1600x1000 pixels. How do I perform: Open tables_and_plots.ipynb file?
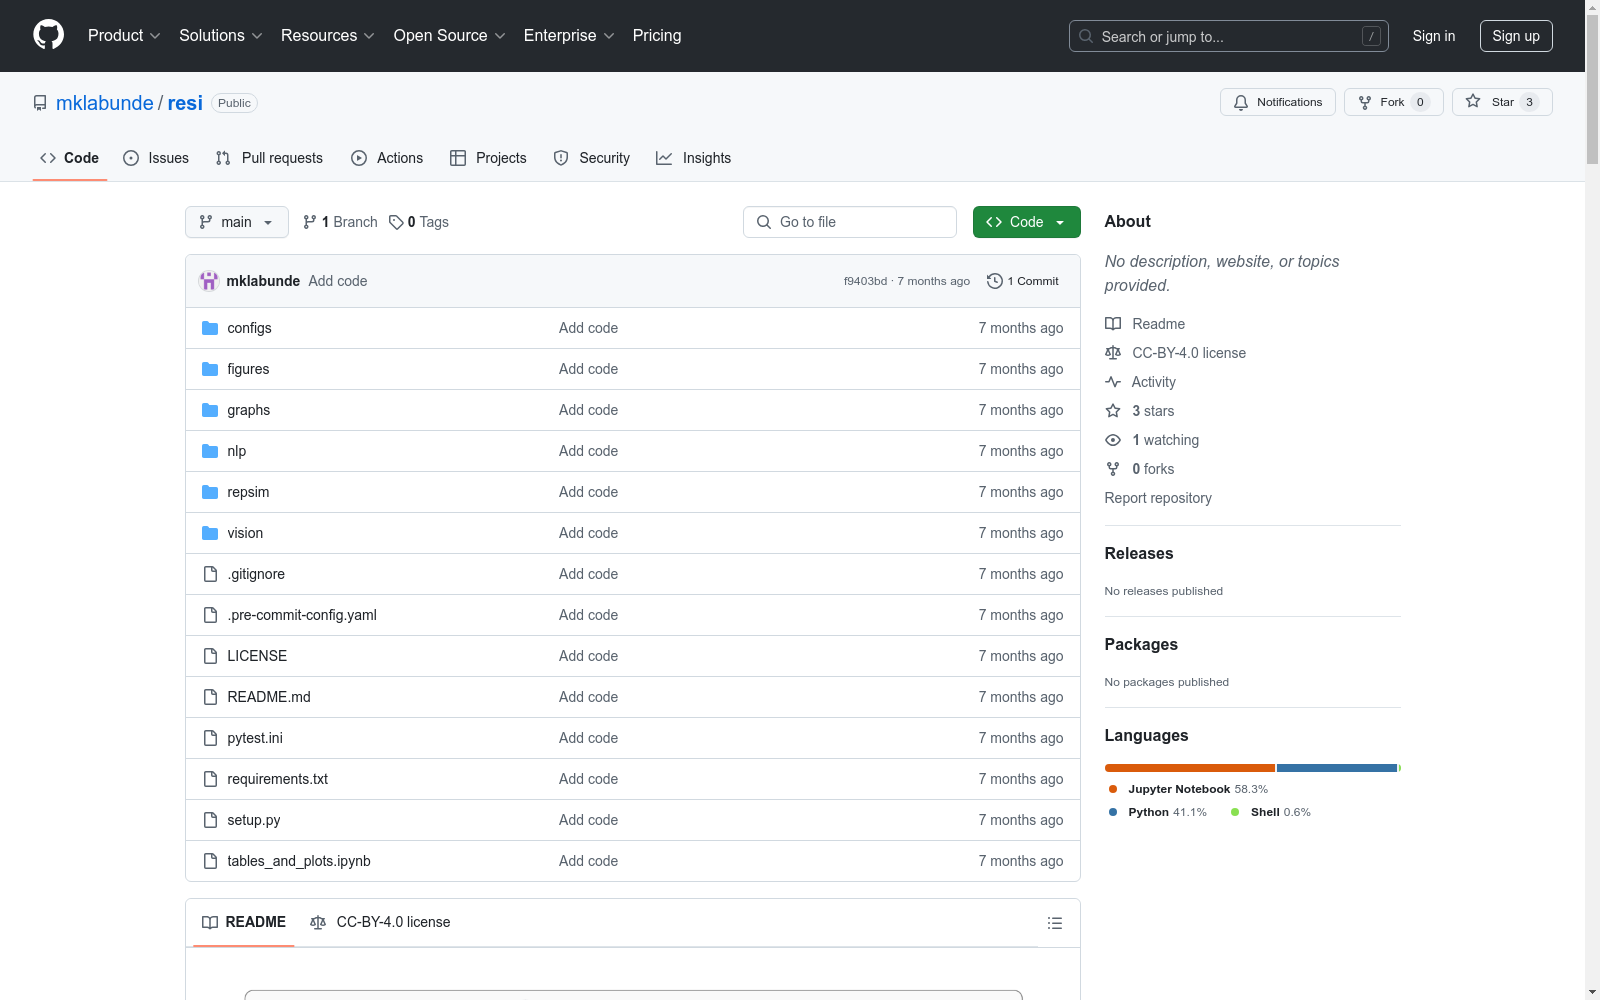click(299, 861)
